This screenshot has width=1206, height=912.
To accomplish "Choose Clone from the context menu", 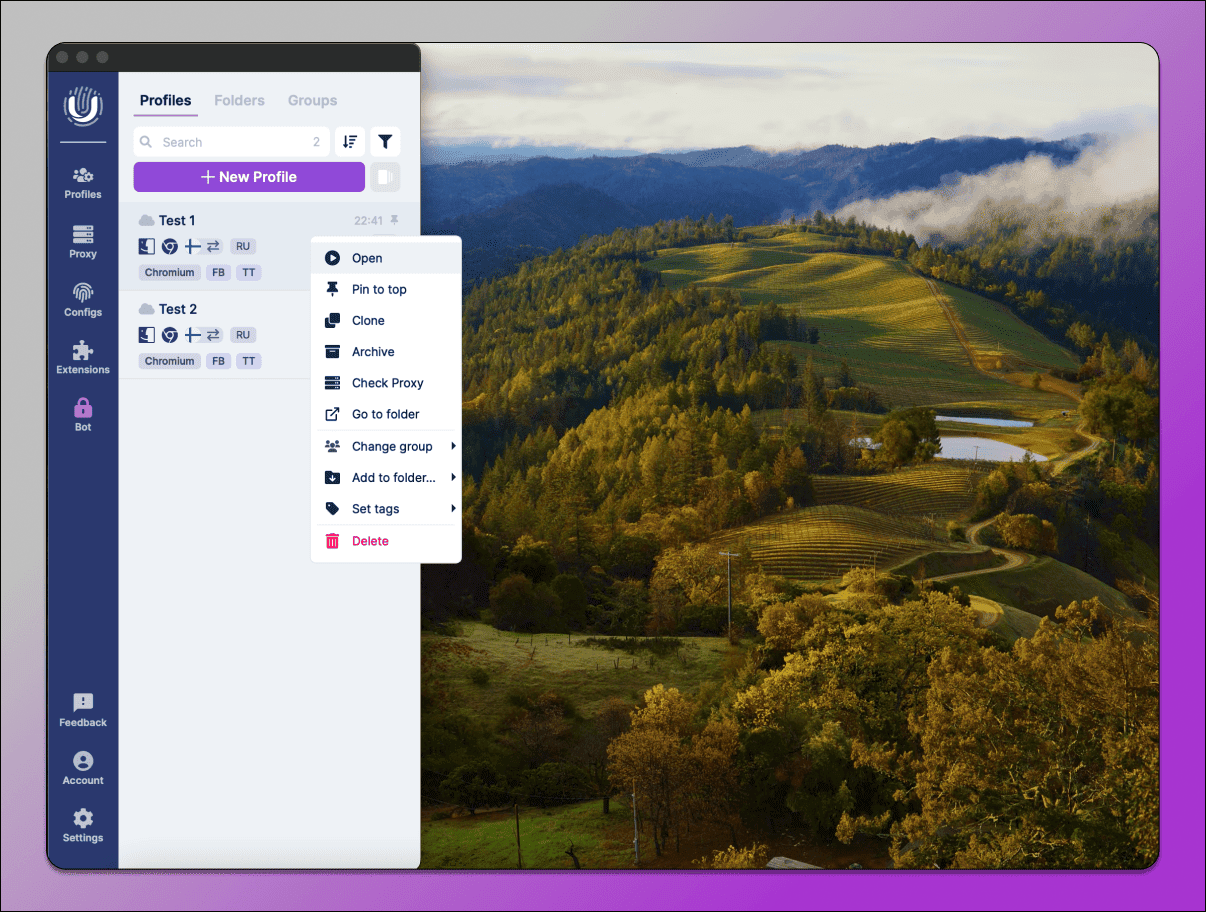I will [386, 320].
